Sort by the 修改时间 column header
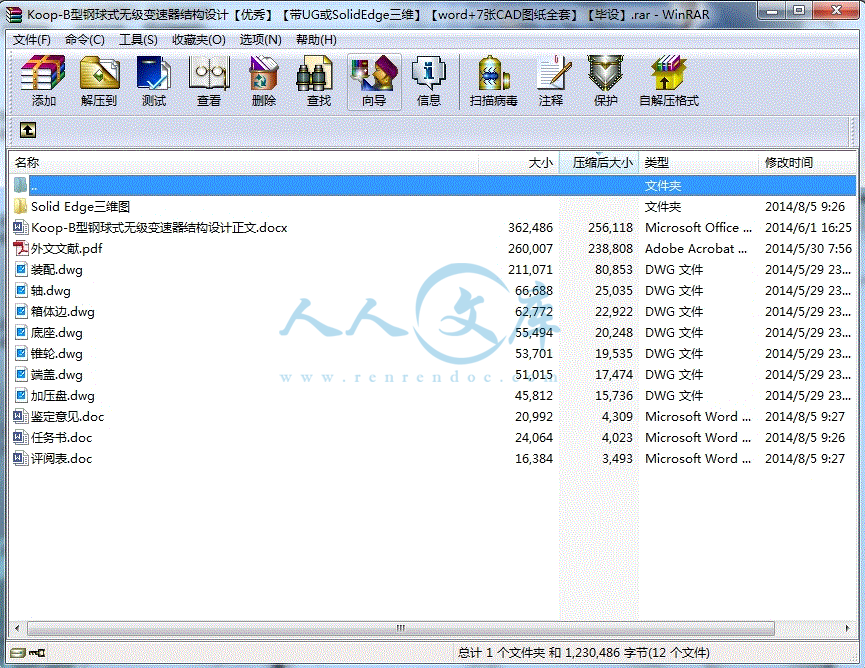The image size is (865, 668). click(808, 163)
